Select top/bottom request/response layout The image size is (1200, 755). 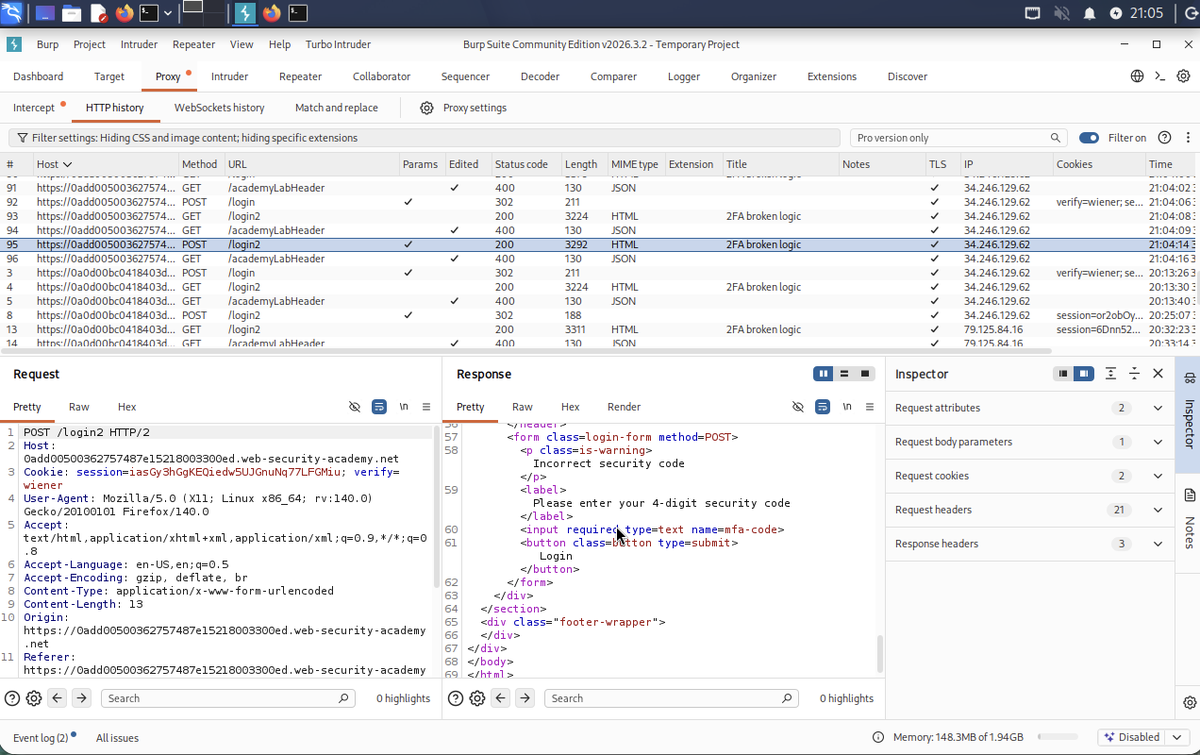click(845, 374)
